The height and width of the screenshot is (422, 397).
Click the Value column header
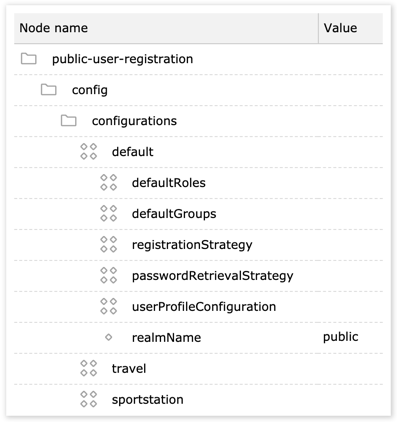click(351, 28)
